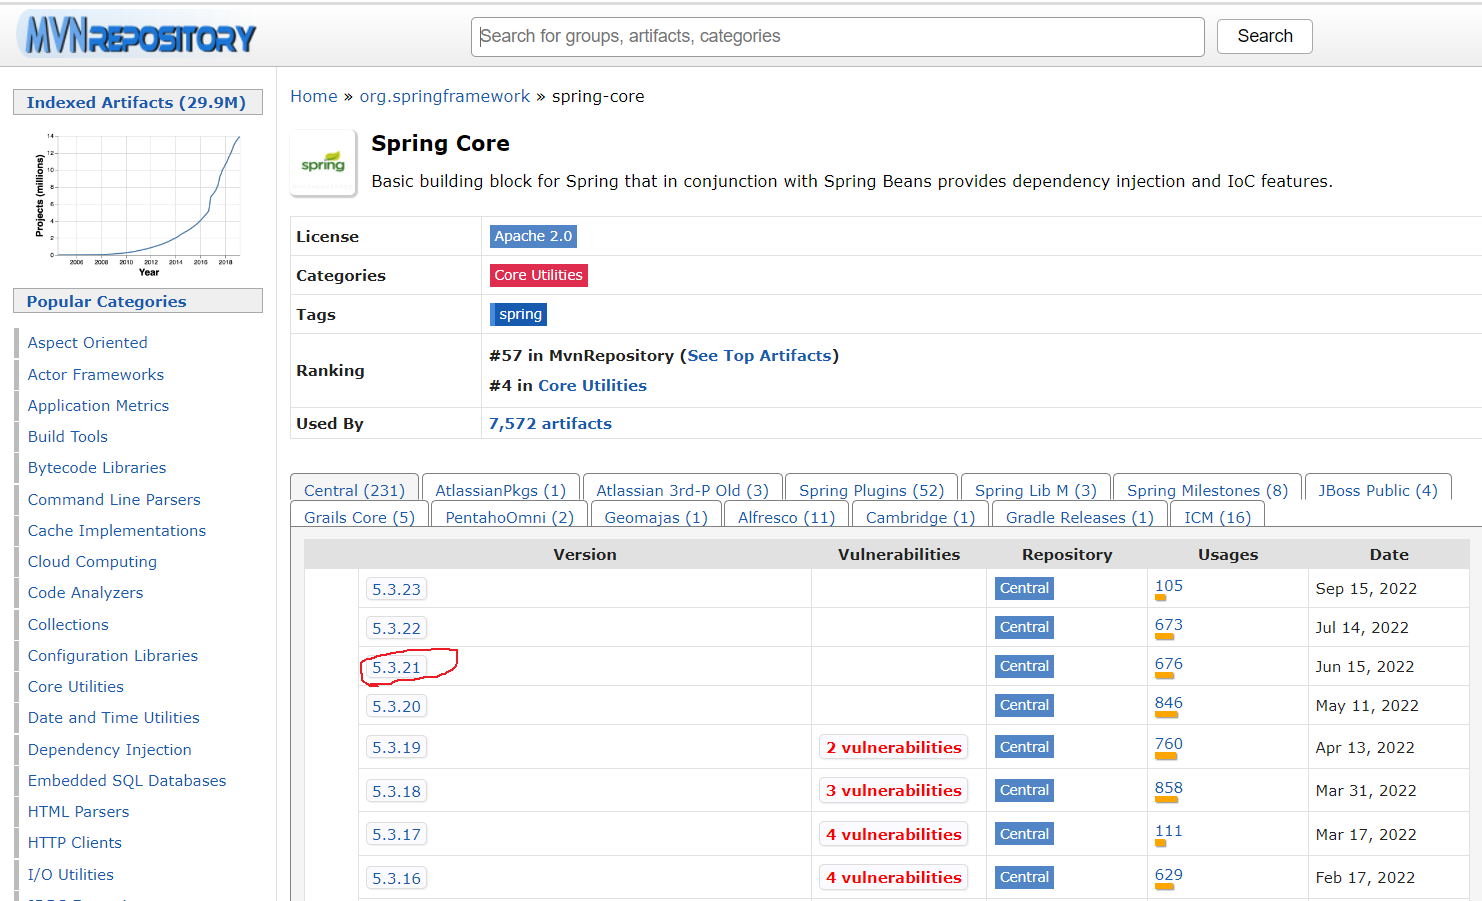Viewport: 1482px width, 901px height.
Task: Click the Spring Core logo thumbnail
Action: click(323, 163)
